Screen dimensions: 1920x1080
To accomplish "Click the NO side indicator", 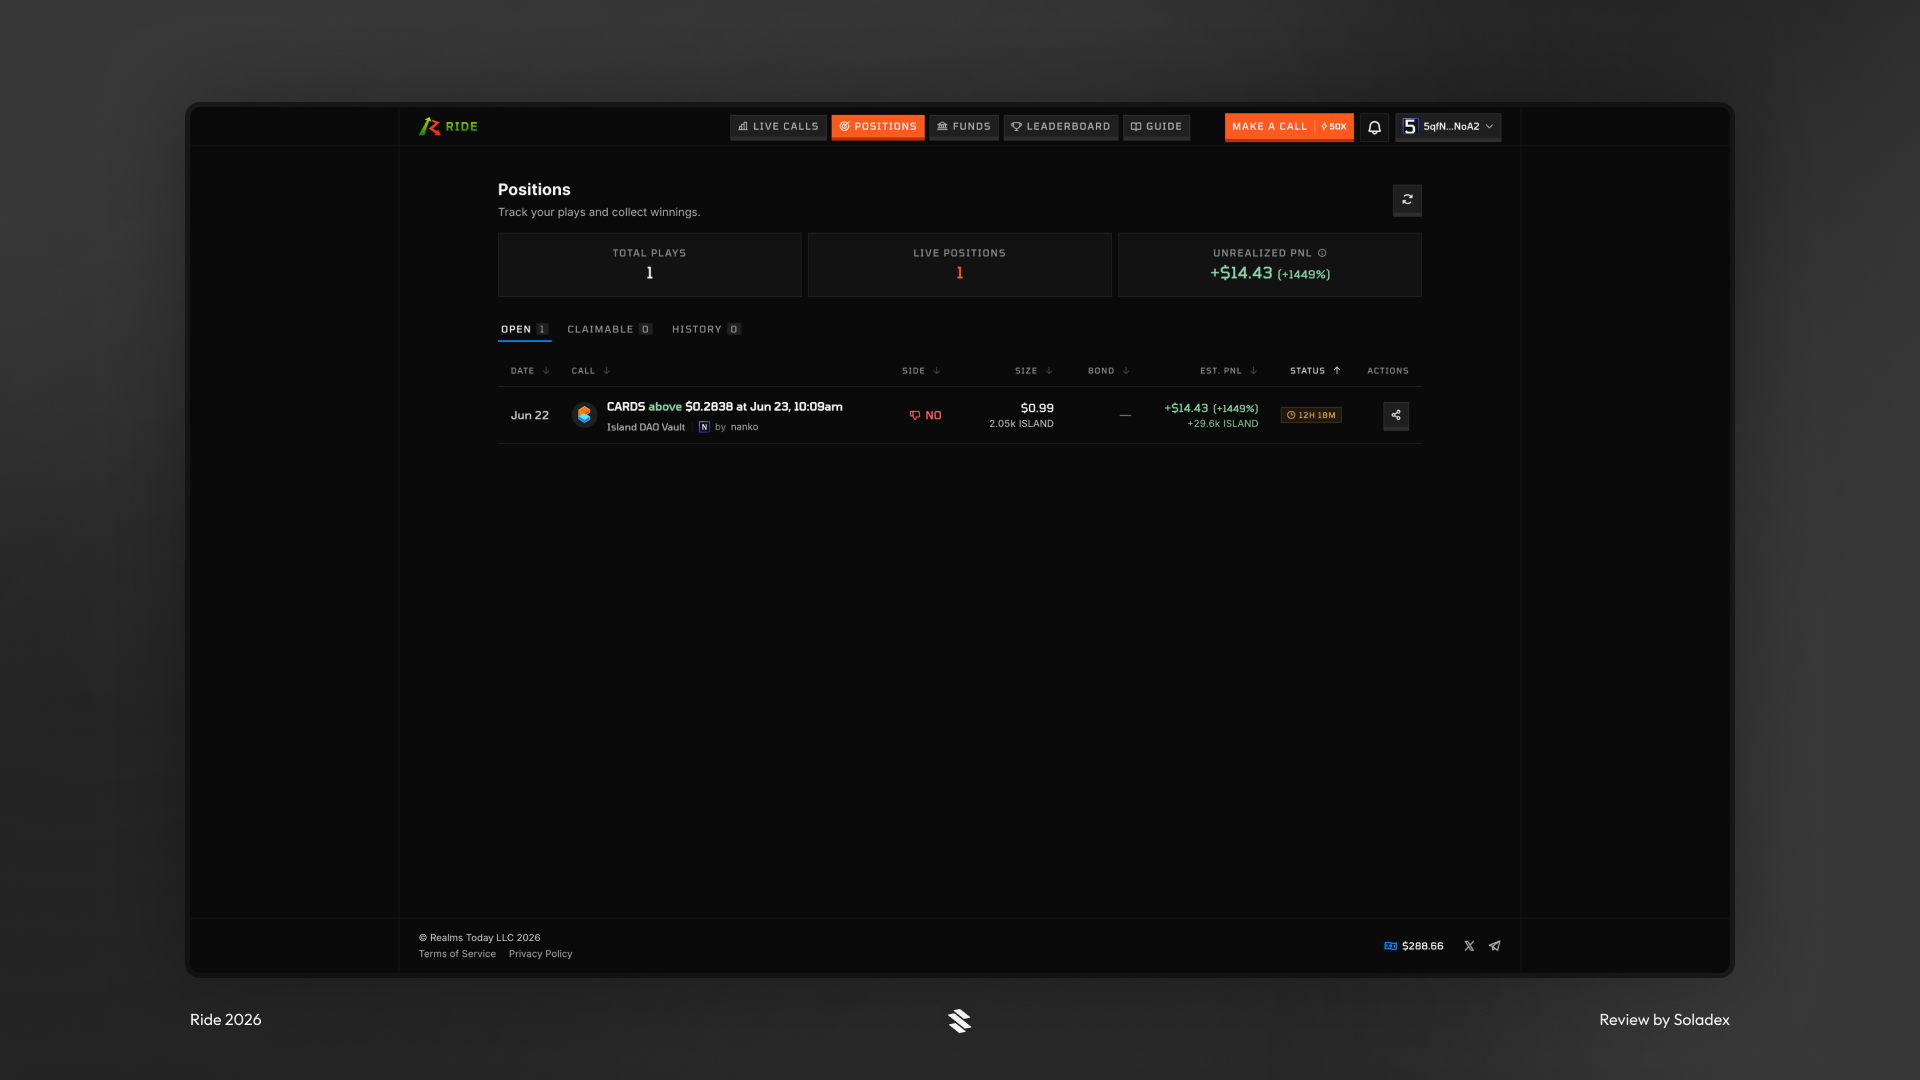I will click(x=925, y=415).
